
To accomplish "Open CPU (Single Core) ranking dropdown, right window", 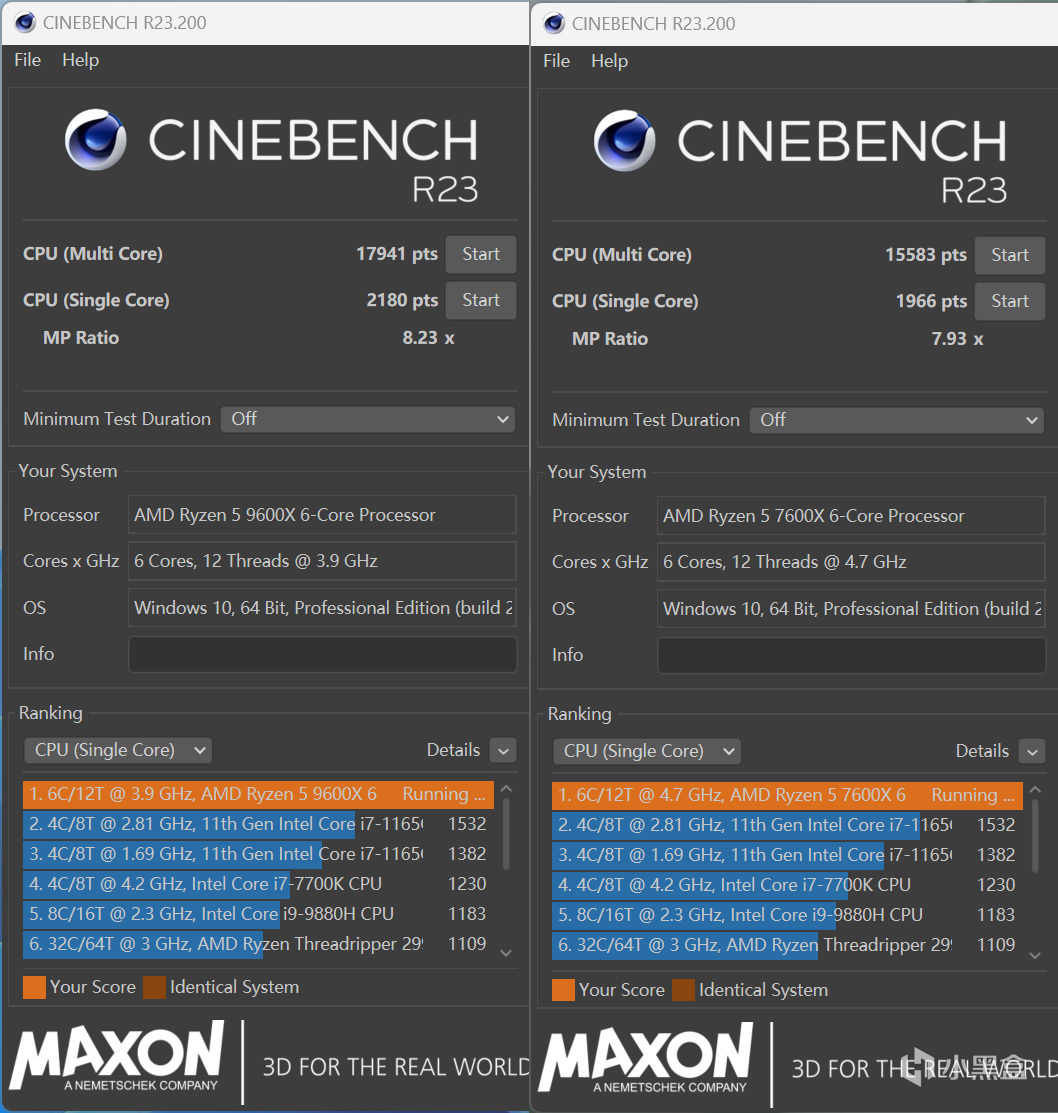I will coord(647,751).
